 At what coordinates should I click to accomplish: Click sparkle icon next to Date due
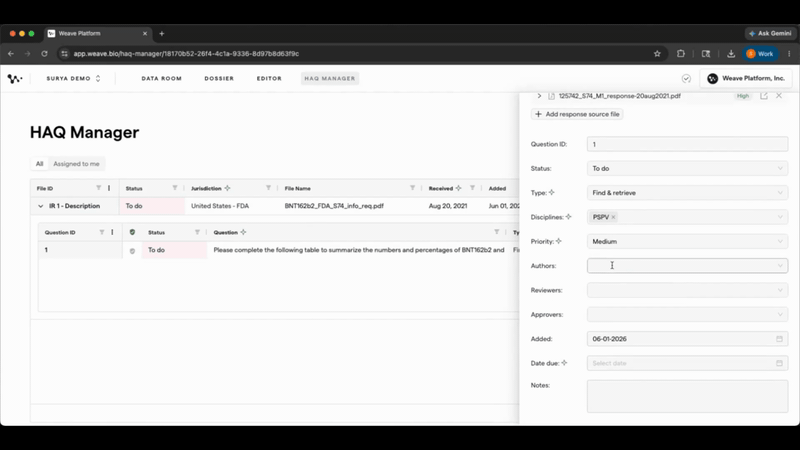click(x=564, y=363)
